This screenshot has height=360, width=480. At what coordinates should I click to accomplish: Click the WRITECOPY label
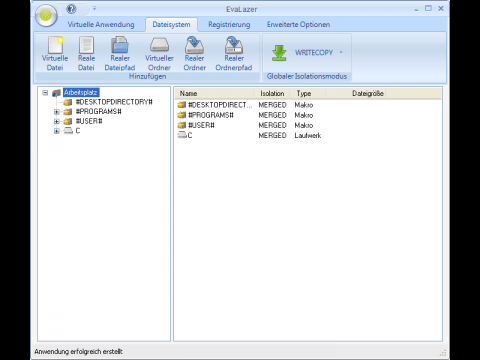(x=314, y=53)
